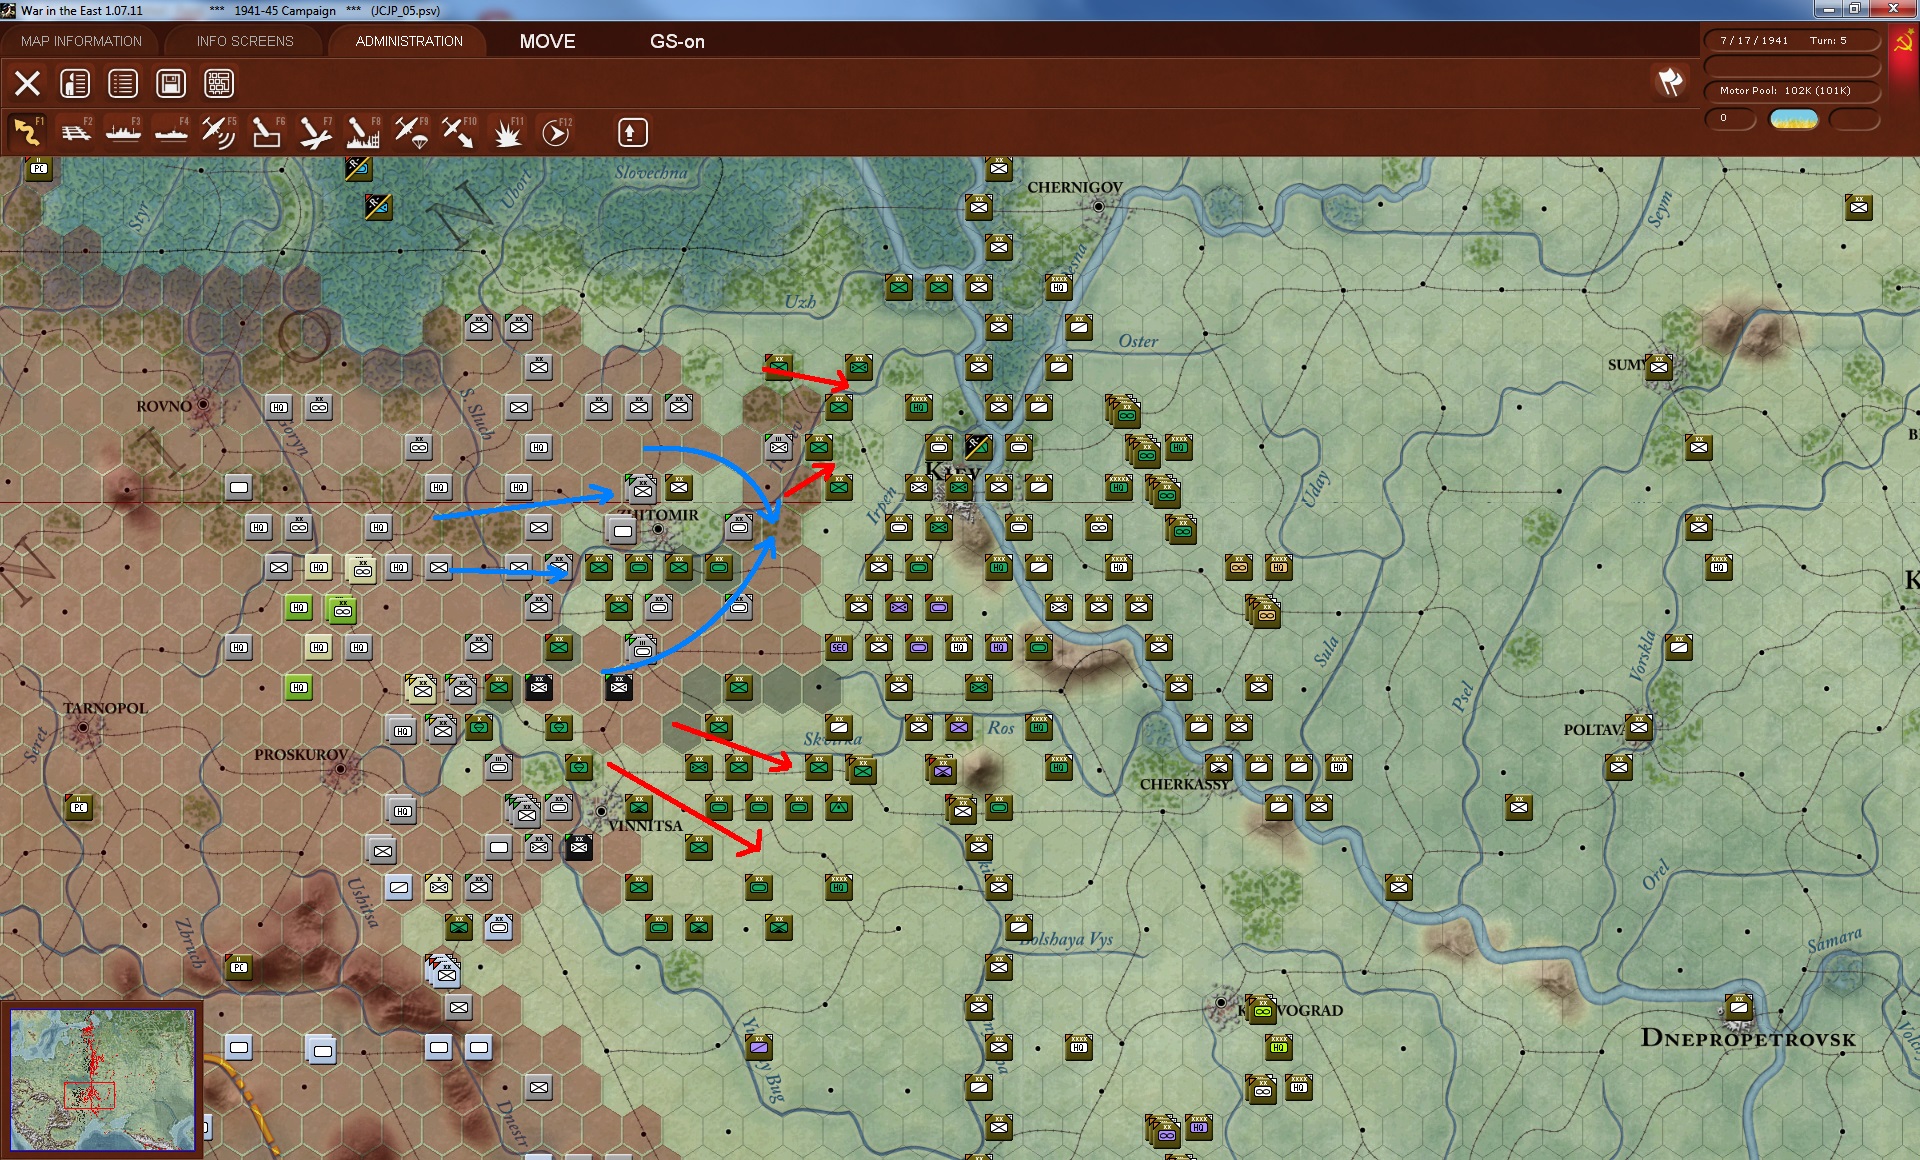Select the TARNOPOL city marker
Screen dimensions: 1920x1160
click(x=84, y=727)
